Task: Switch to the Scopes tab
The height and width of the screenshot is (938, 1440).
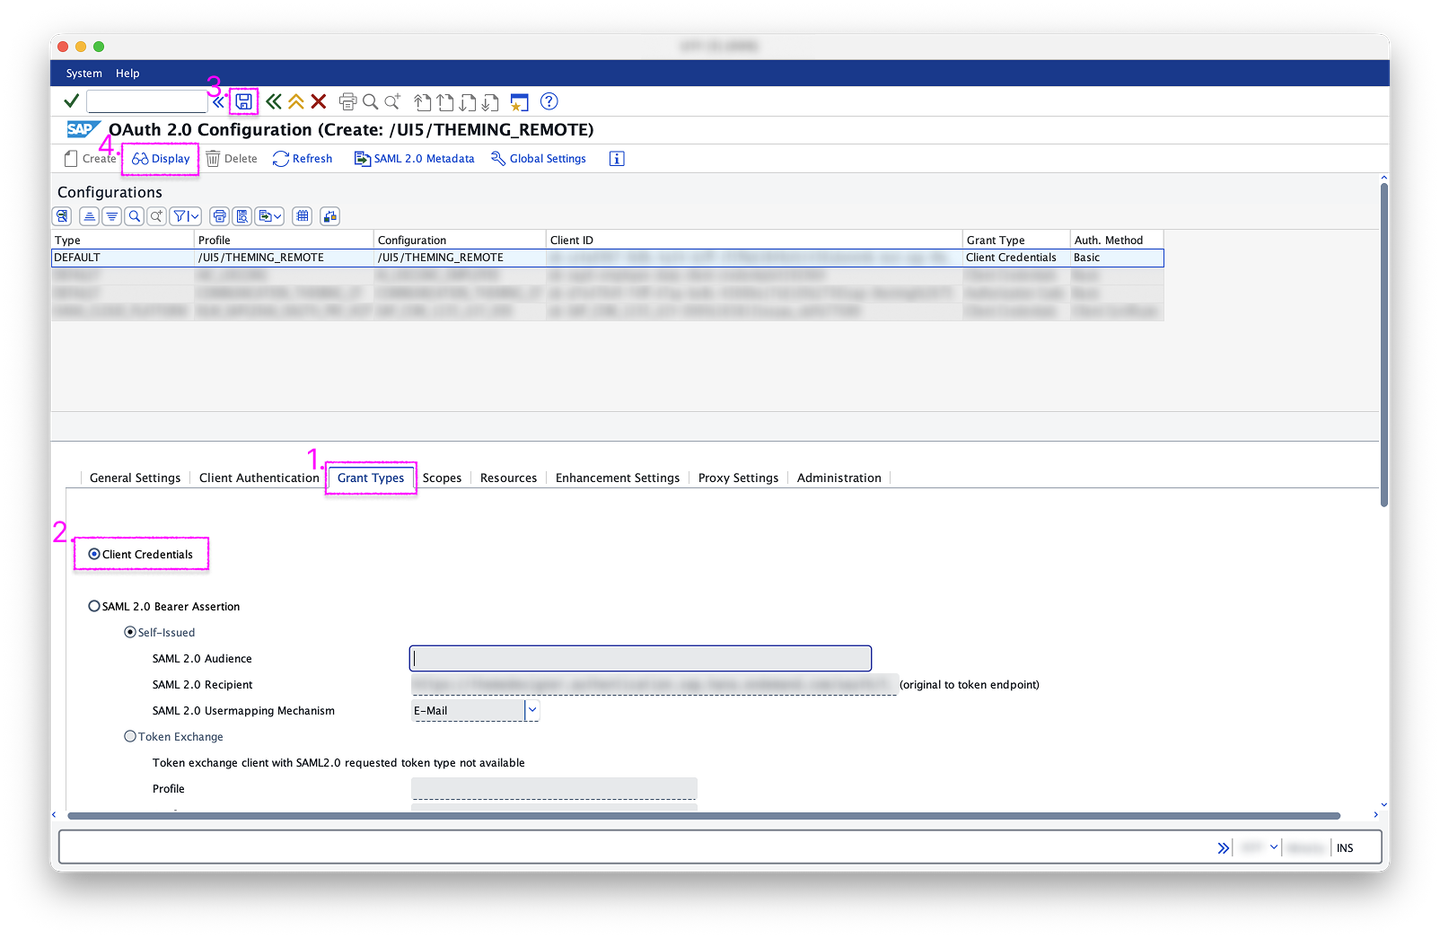Action: (442, 478)
